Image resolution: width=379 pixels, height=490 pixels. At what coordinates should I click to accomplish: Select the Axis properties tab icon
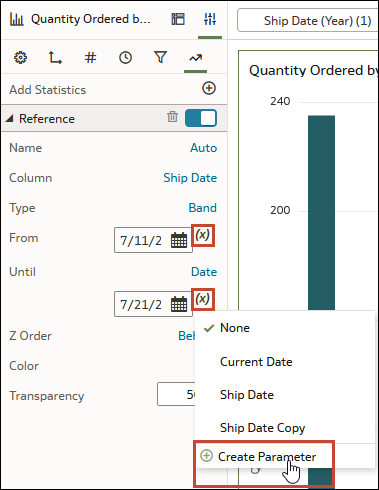point(55,58)
